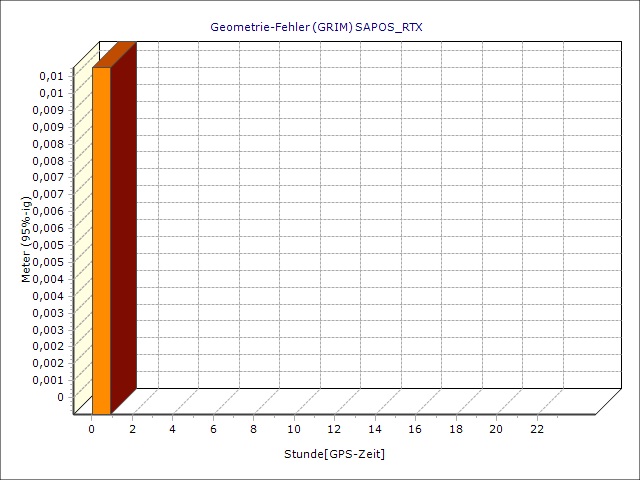Click the top face of the 3D bar
This screenshot has width=640, height=480.
click(x=114, y=55)
